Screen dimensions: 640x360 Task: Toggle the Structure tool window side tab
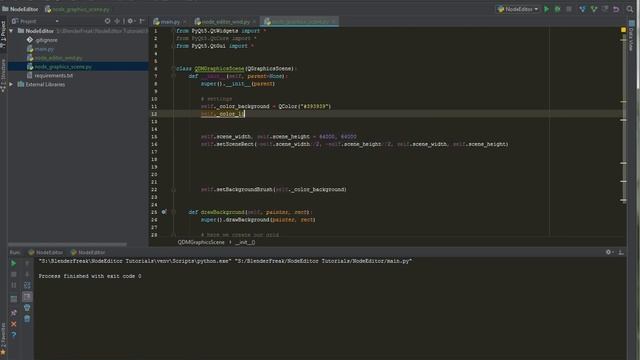coord(3,76)
